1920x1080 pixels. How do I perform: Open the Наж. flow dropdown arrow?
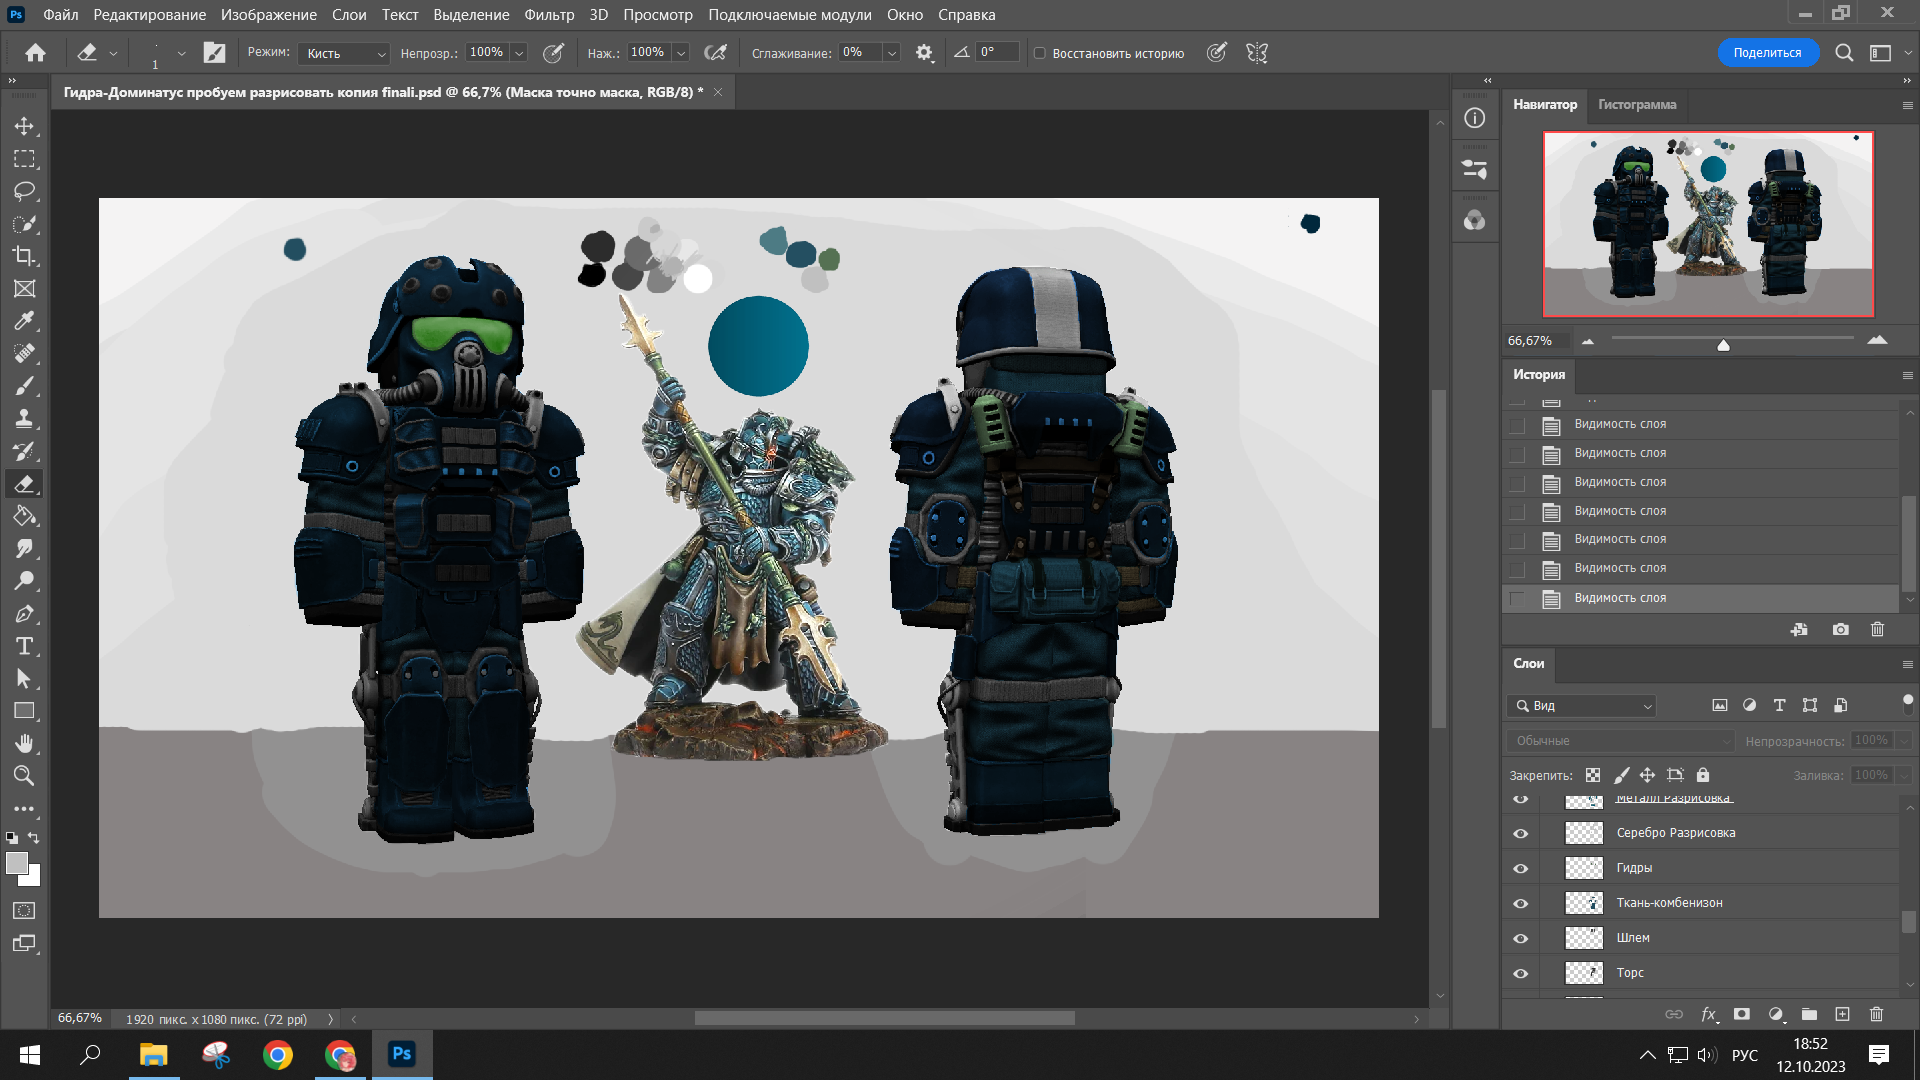pos(681,53)
